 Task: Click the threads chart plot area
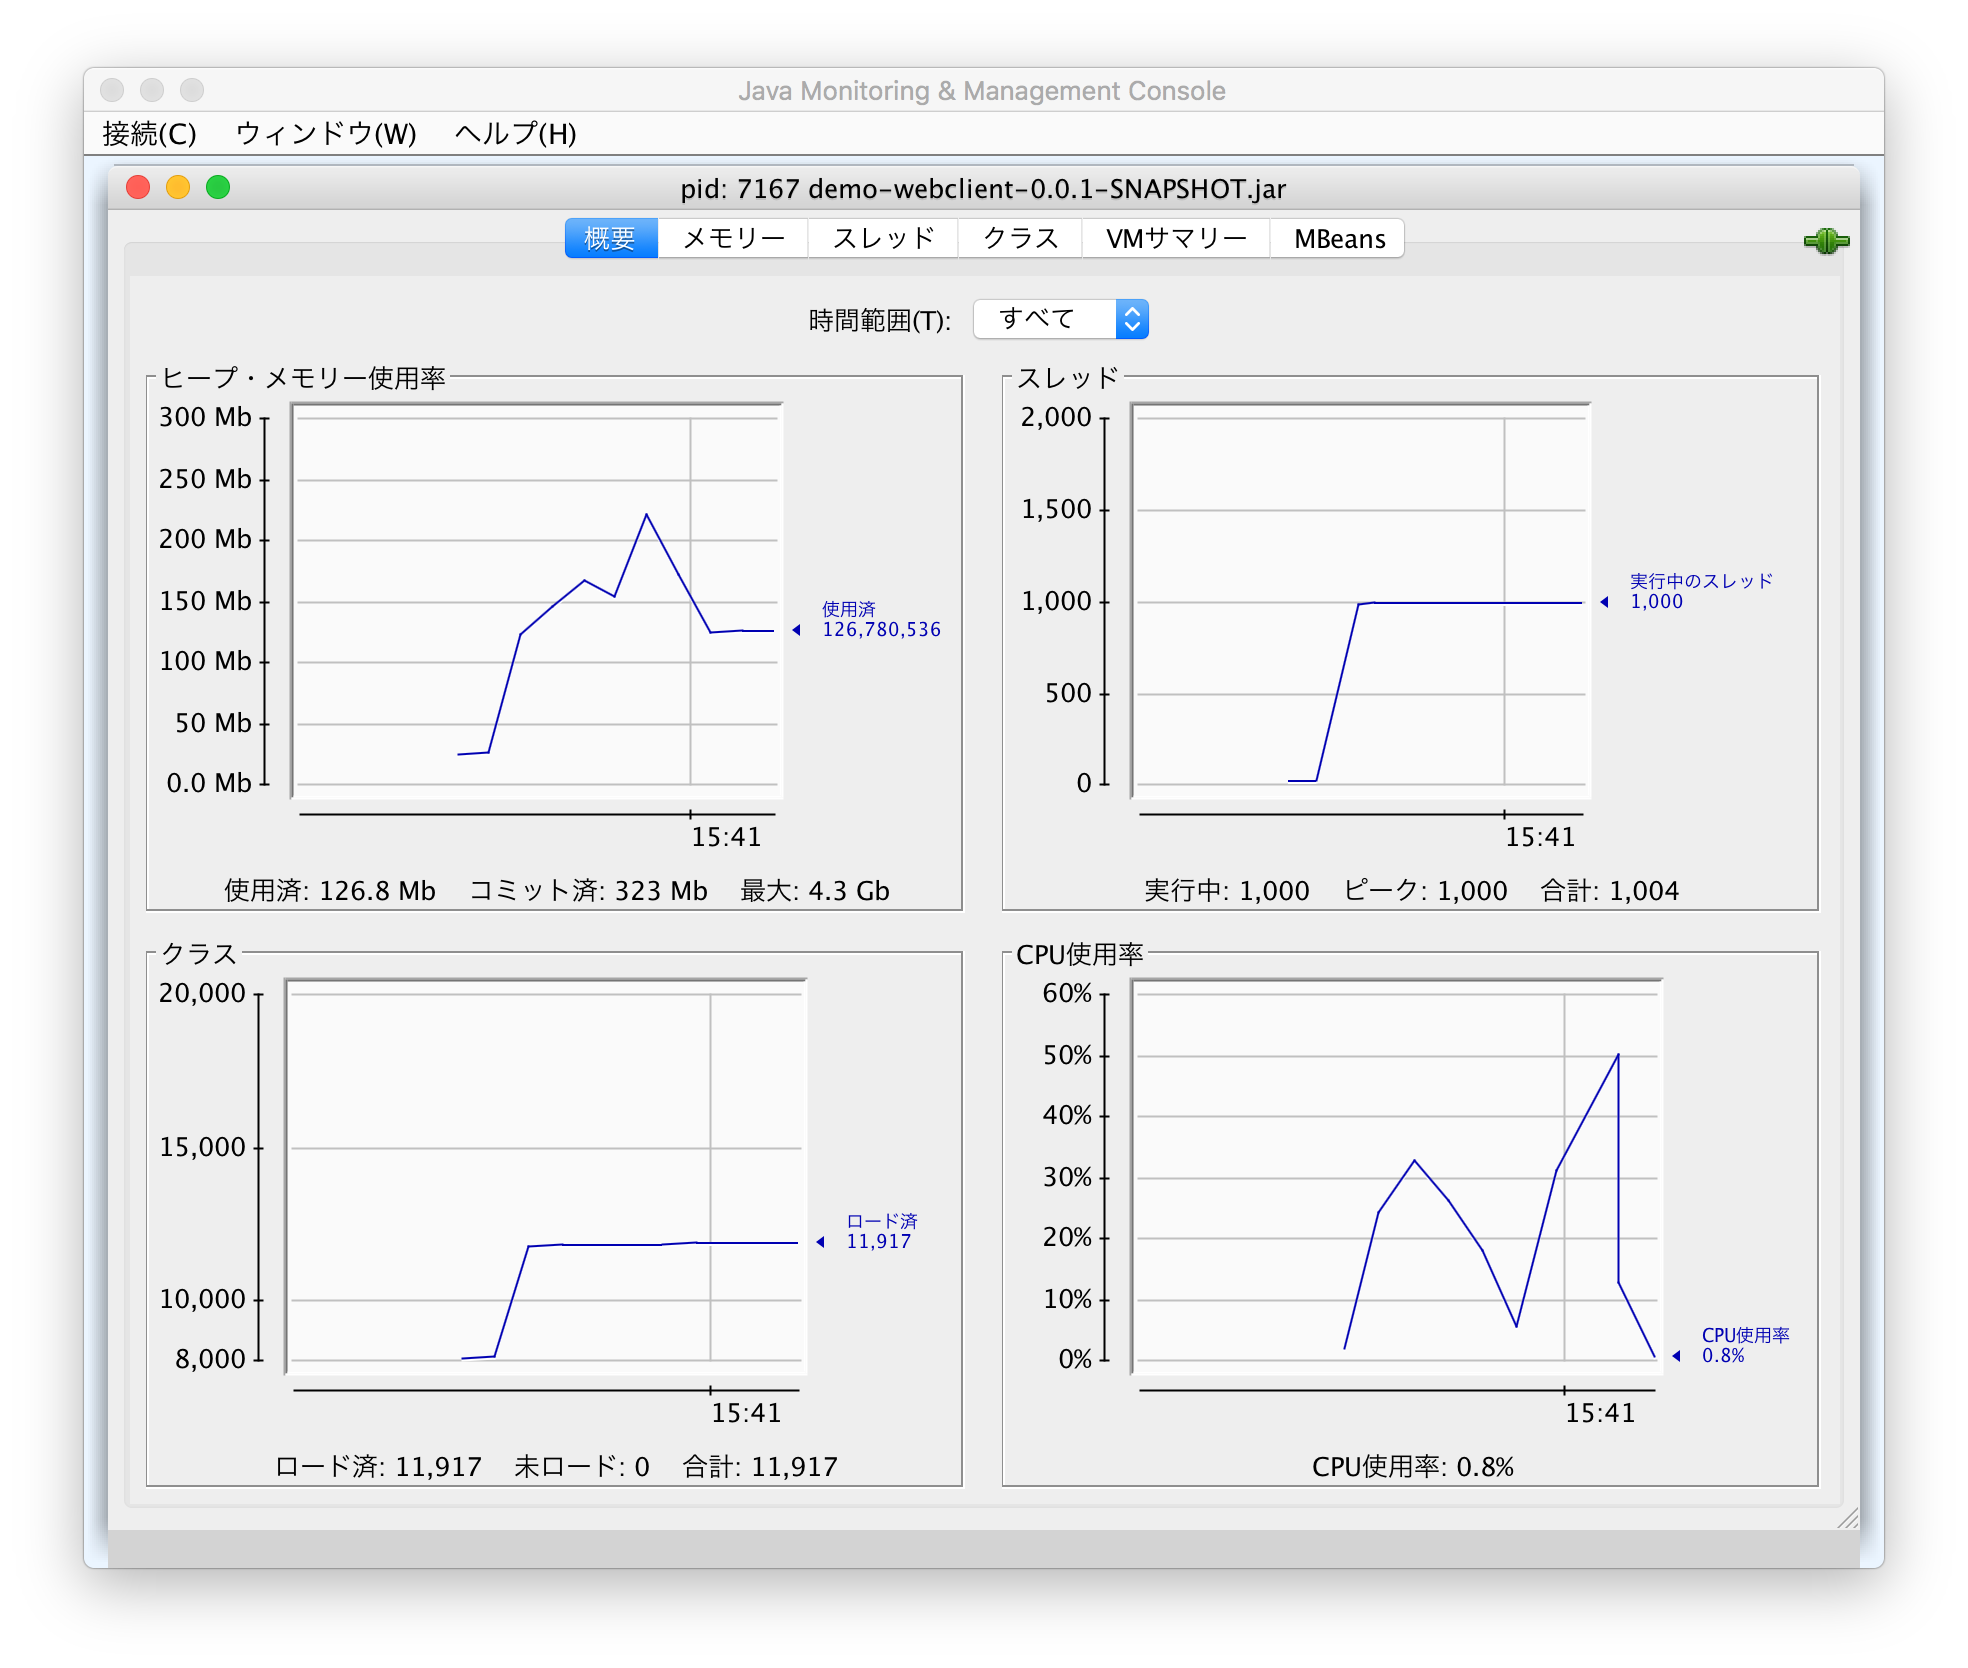click(x=1360, y=600)
